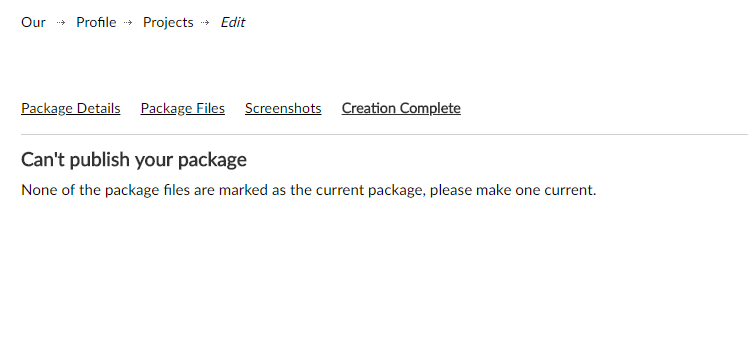
Task: Go to the Our breadcrumb link
Action: (33, 22)
